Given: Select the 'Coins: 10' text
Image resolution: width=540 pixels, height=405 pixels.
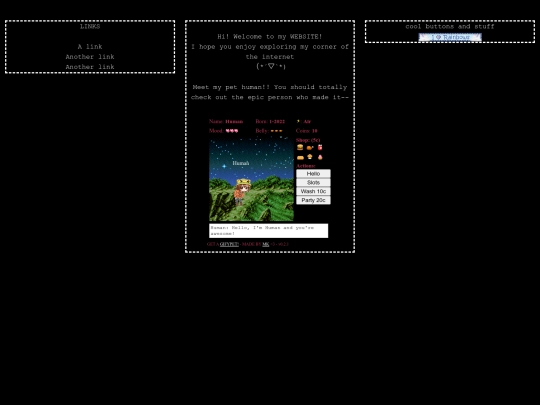Looking at the screenshot, I should click(307, 131).
